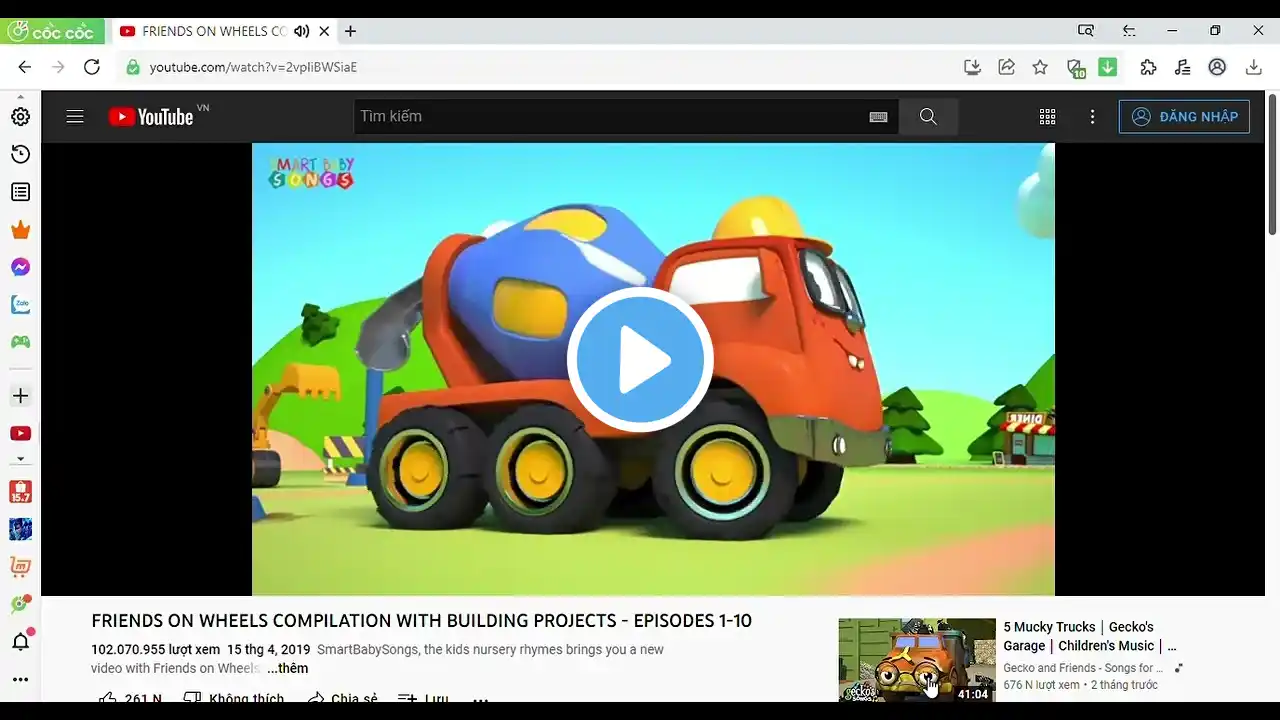The width and height of the screenshot is (1280, 720).
Task: Expand the sidebar with the small down arrow
Action: coord(20,460)
